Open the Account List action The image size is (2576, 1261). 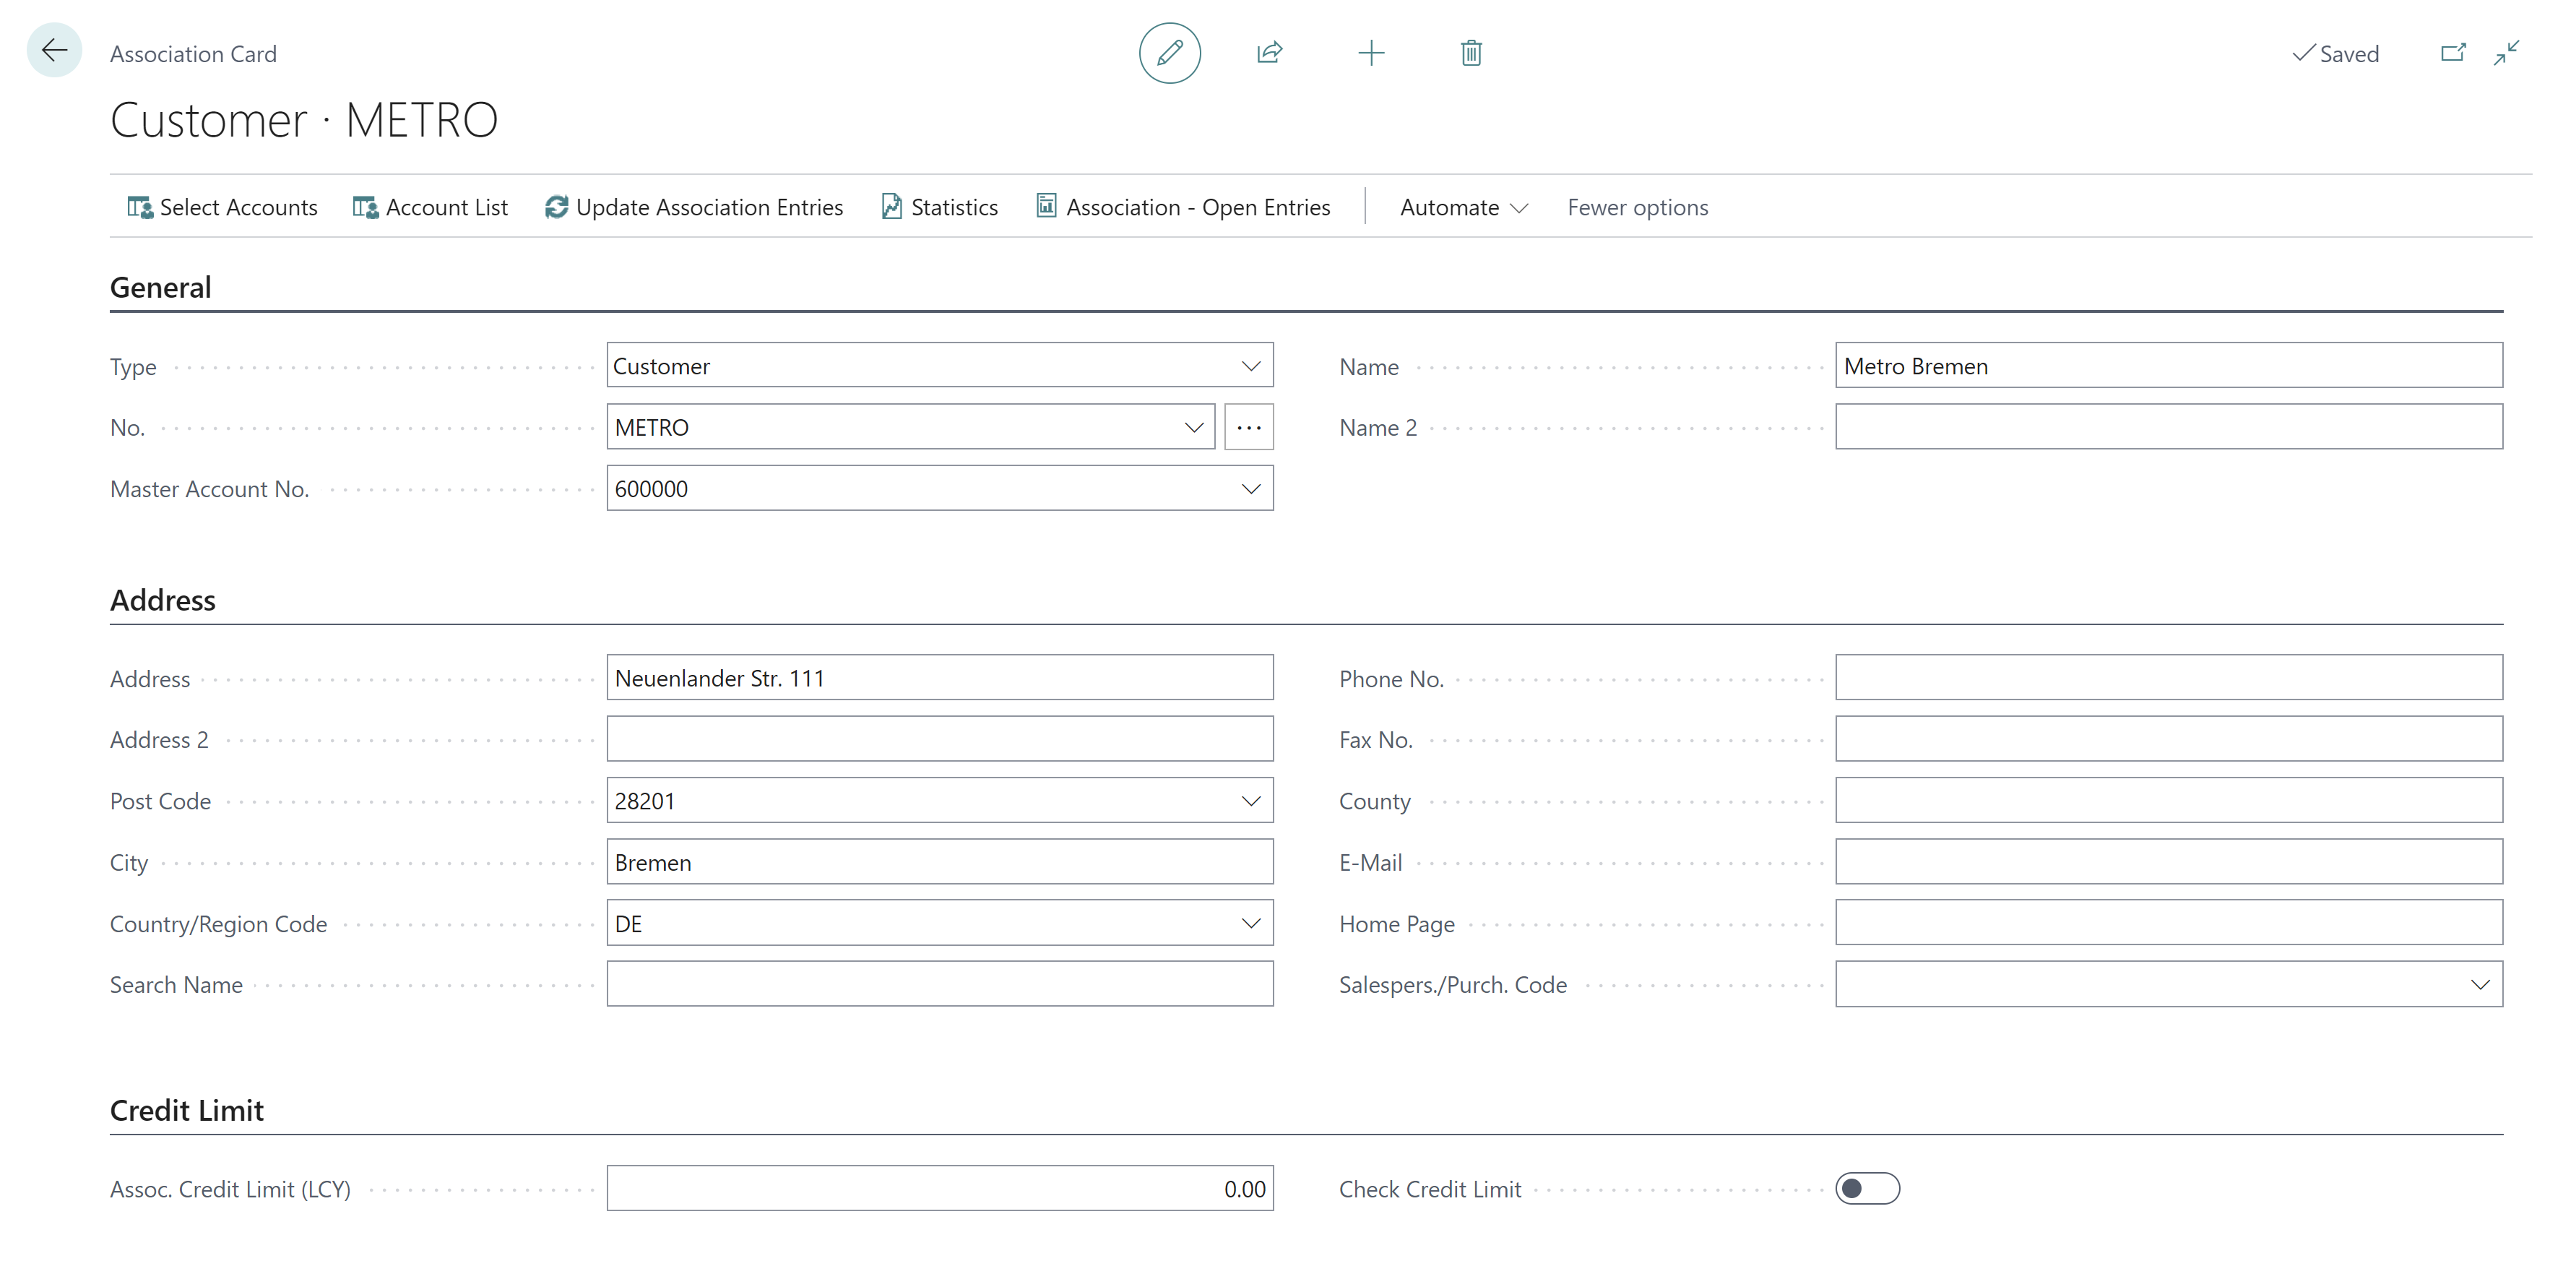(430, 207)
